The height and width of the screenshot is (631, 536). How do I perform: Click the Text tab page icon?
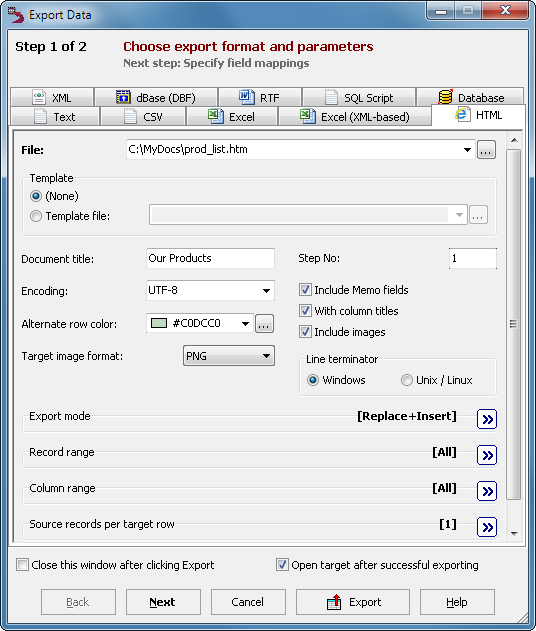[x=41, y=116]
